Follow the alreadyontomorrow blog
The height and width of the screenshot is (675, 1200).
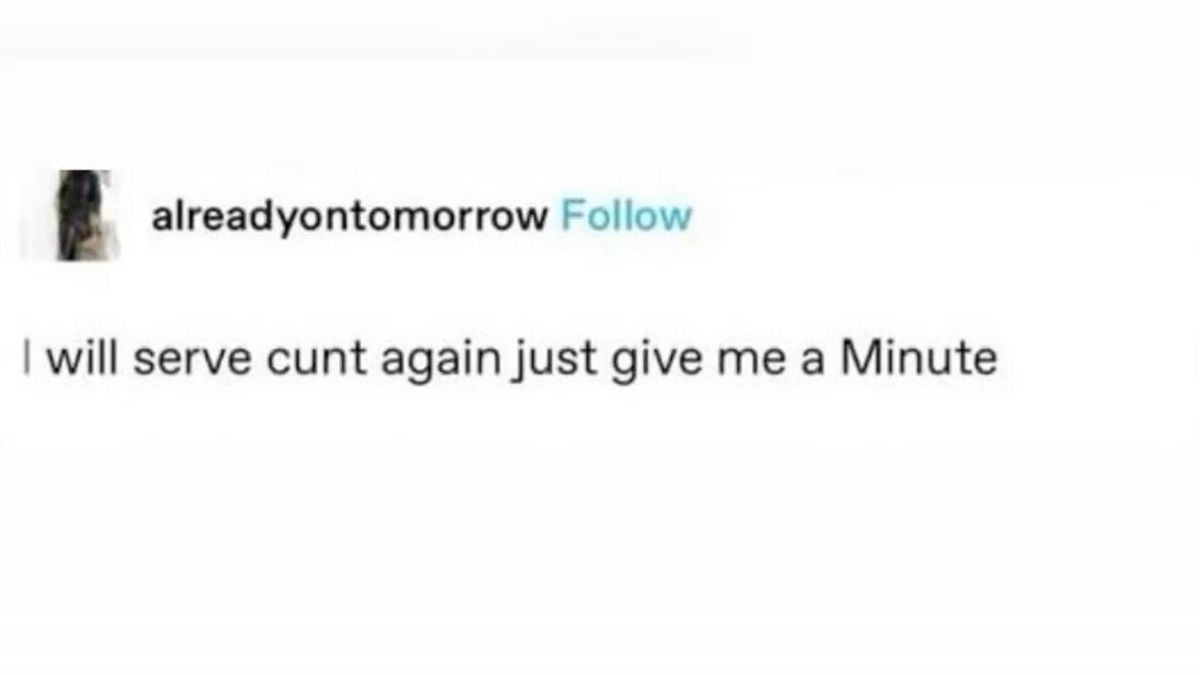(626, 214)
